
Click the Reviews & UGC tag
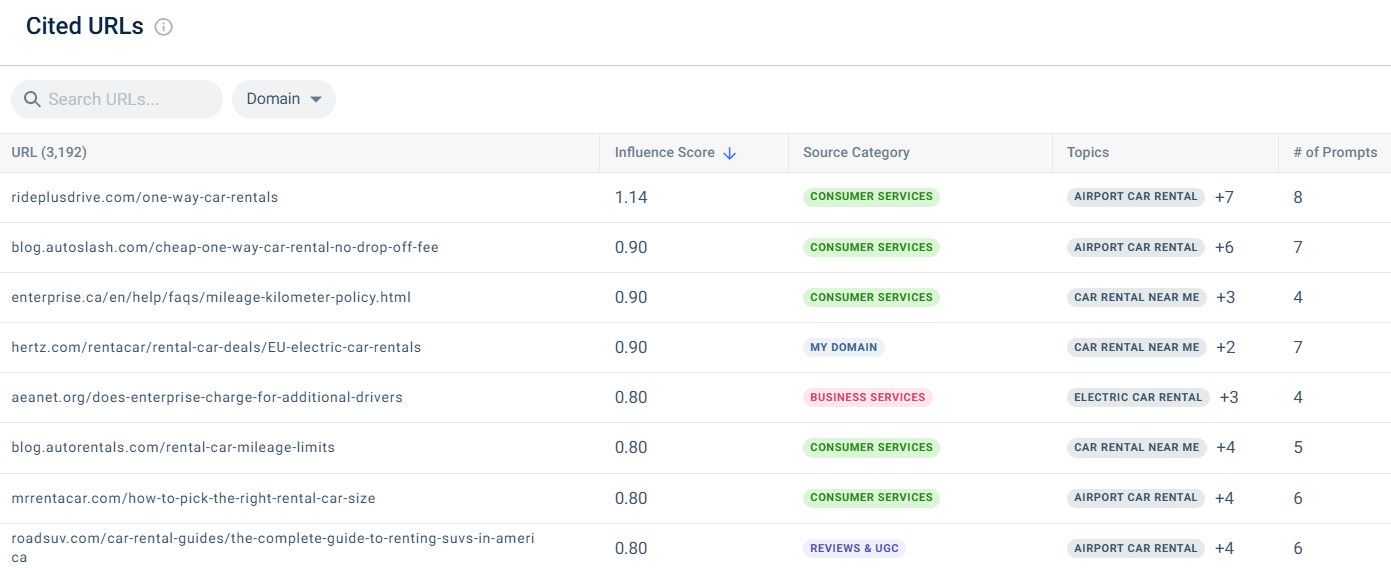854,548
